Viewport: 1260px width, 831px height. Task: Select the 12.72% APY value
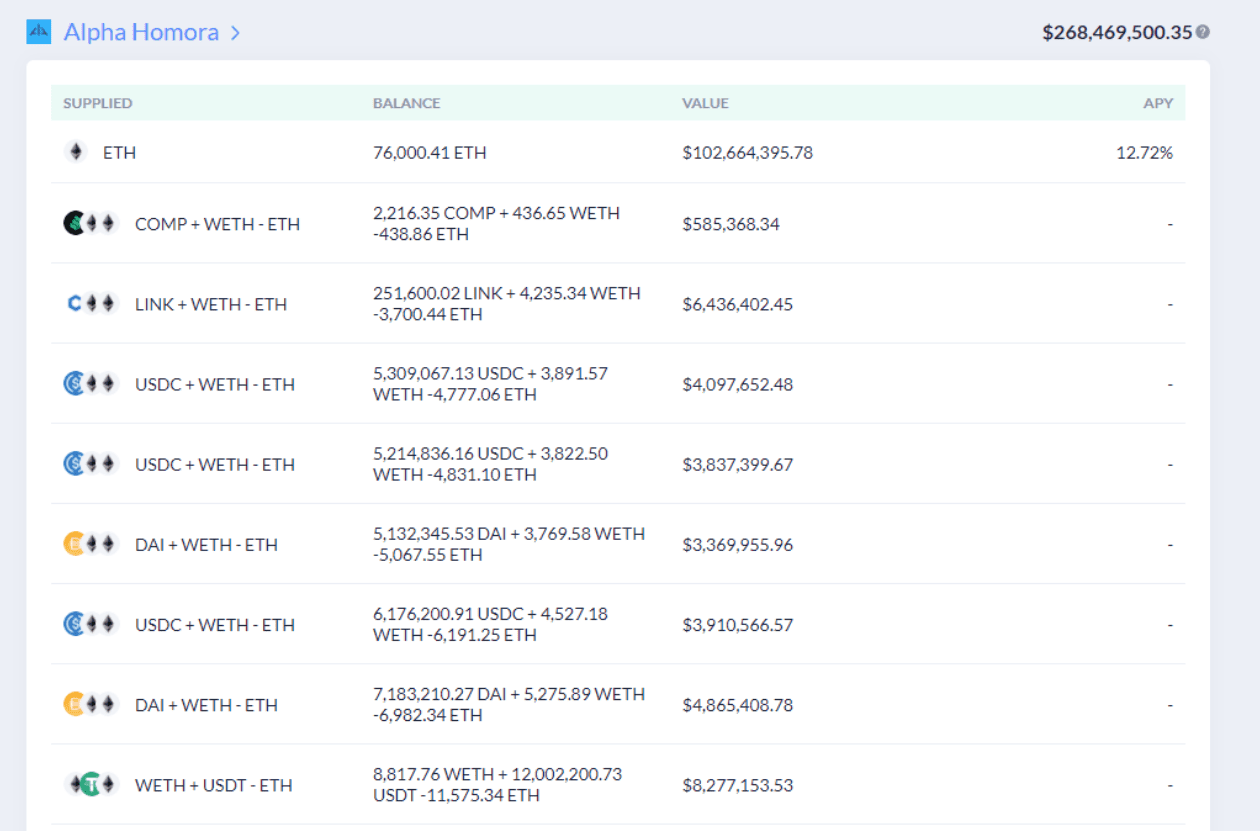click(x=1145, y=153)
